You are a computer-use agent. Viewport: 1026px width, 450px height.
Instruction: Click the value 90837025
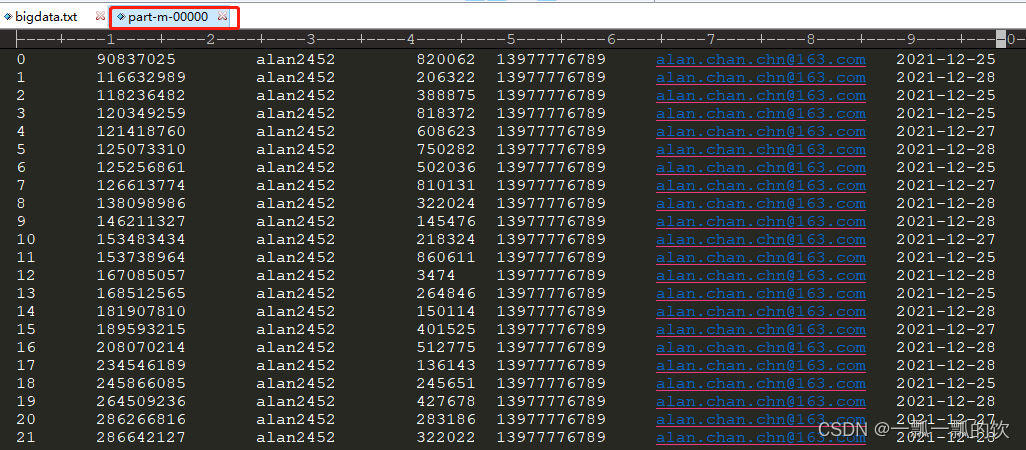136,60
